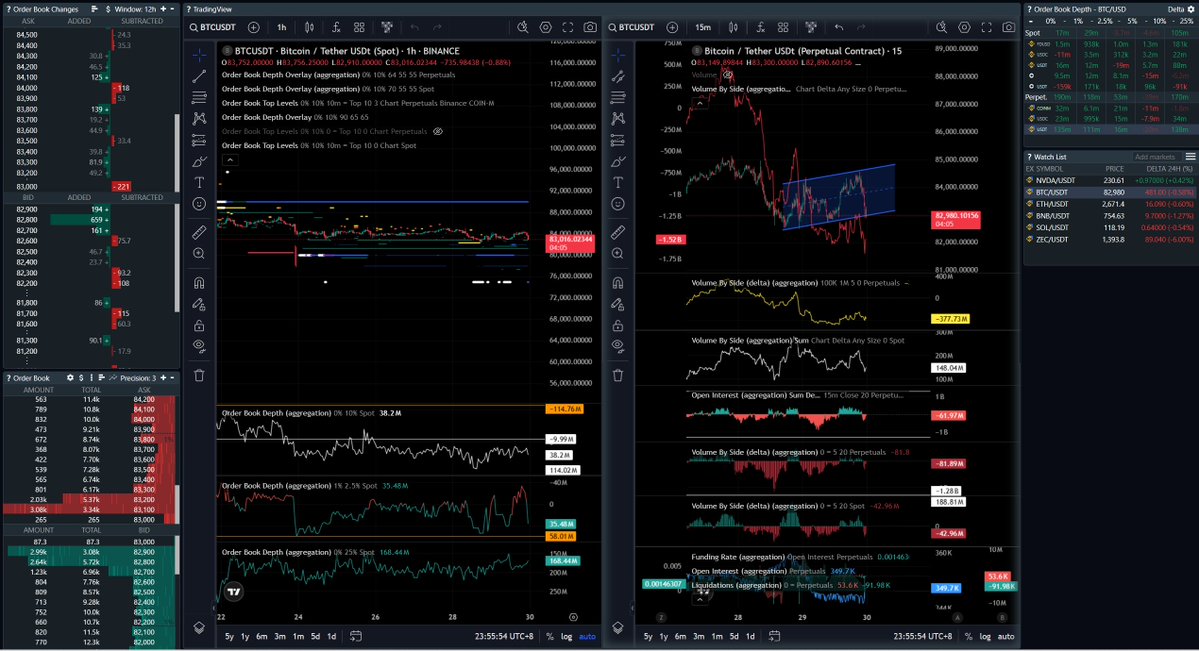Toggle auto scale on left 1h chart
The width and height of the screenshot is (1199, 651).
(587, 636)
